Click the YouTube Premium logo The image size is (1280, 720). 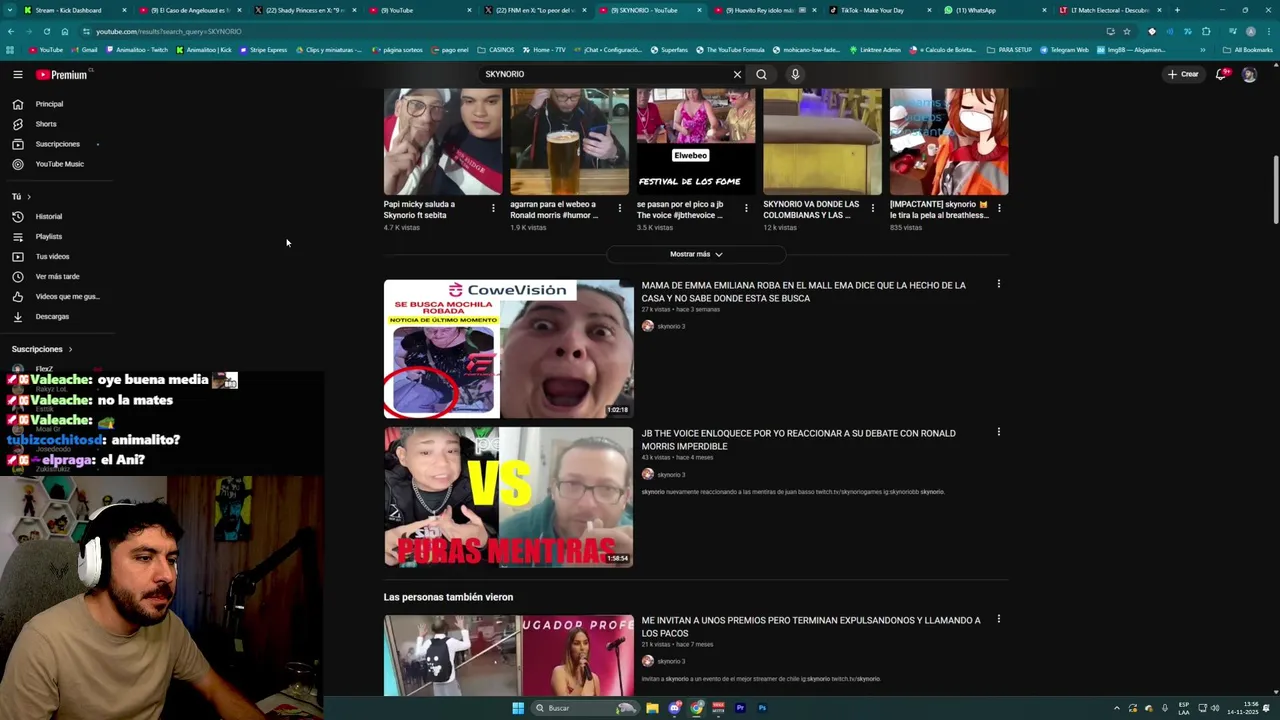tap(62, 75)
